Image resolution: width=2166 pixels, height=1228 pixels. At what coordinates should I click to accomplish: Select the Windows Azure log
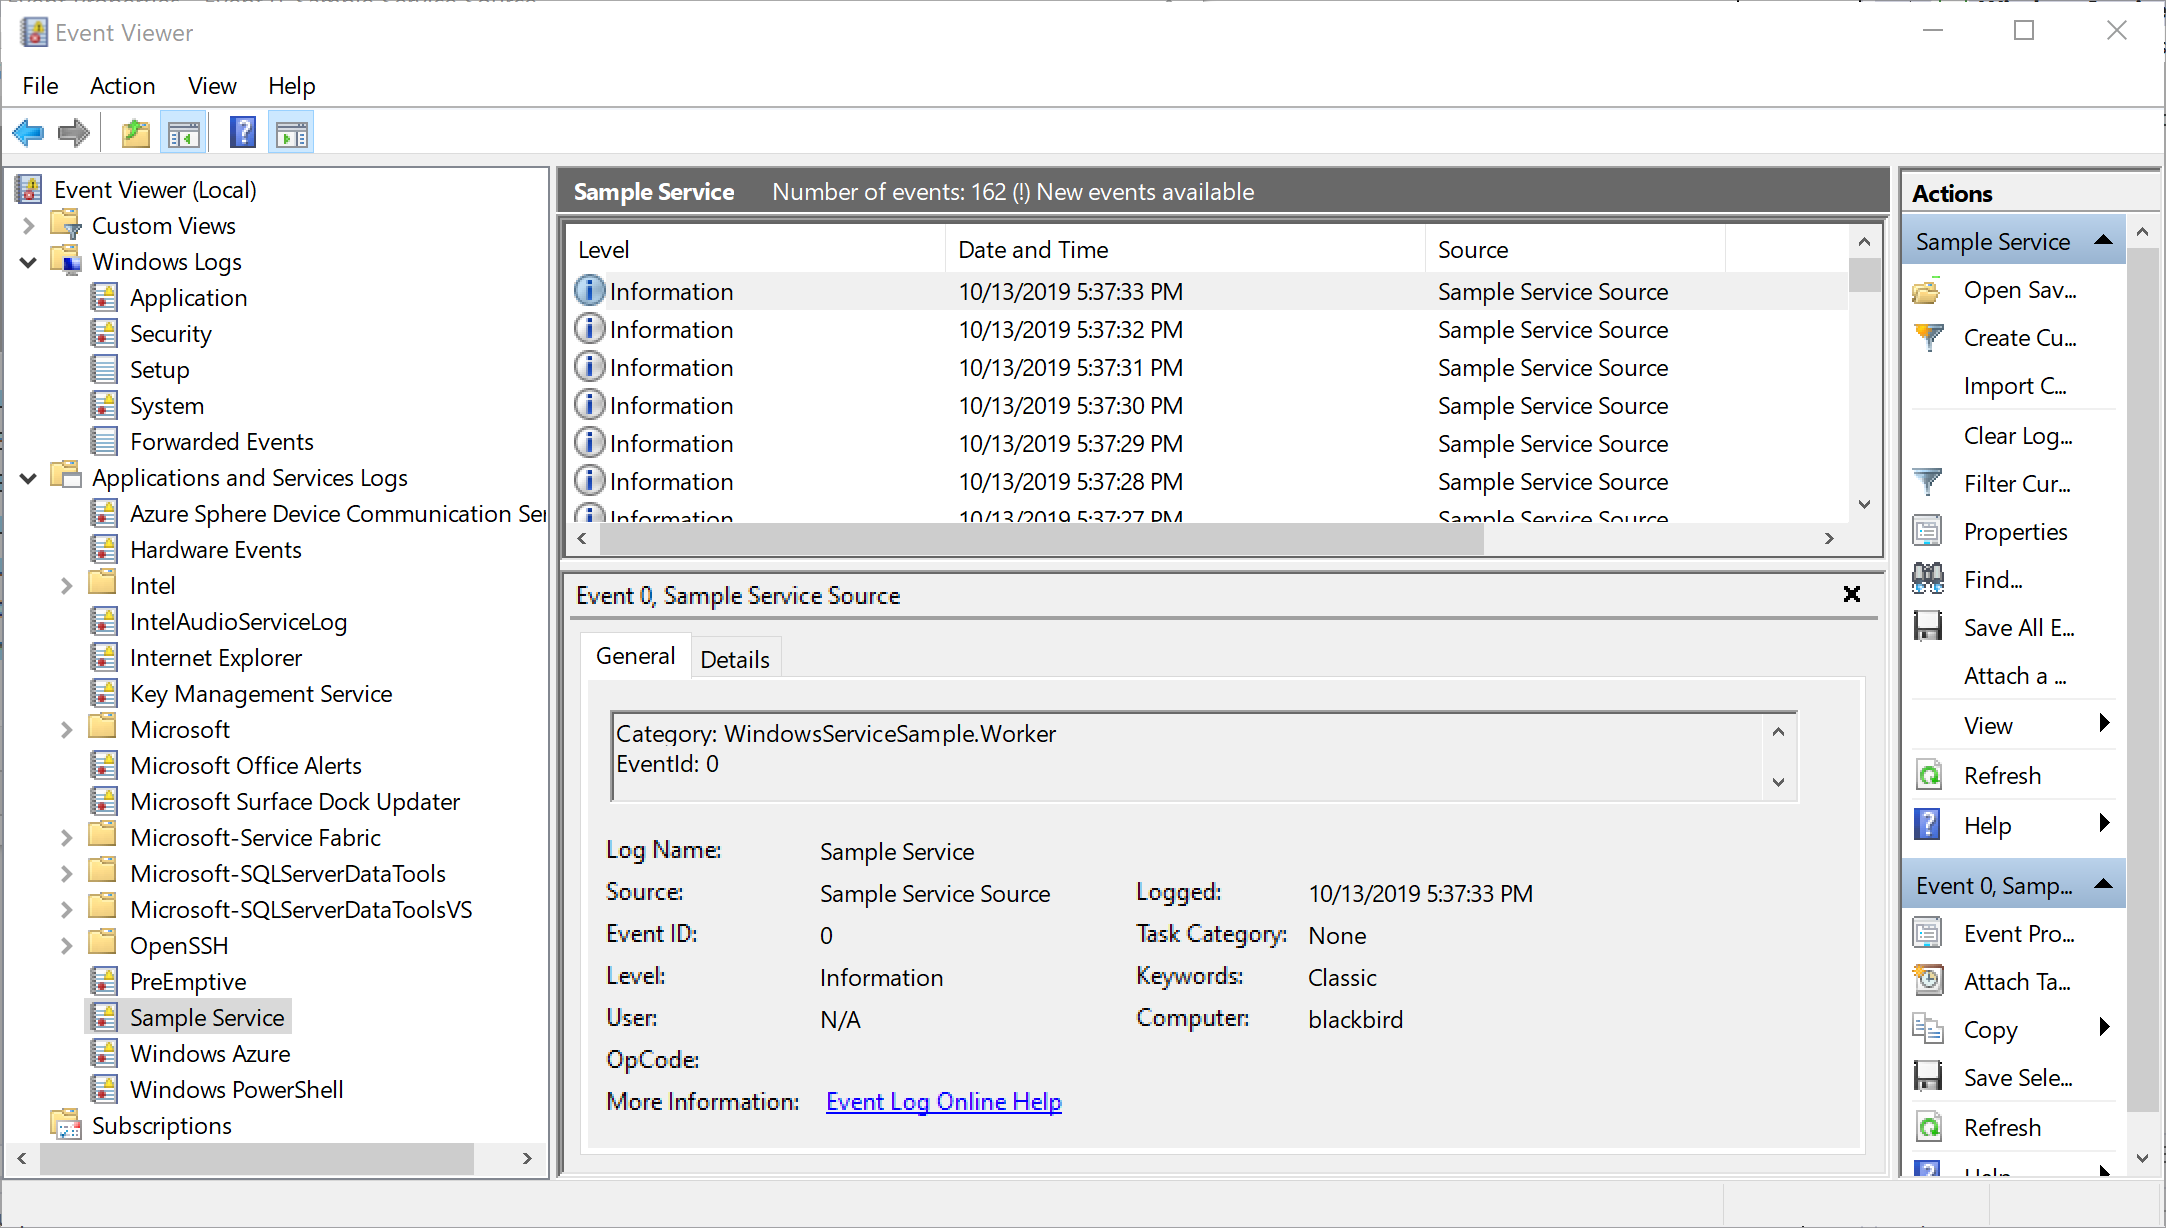coord(210,1054)
